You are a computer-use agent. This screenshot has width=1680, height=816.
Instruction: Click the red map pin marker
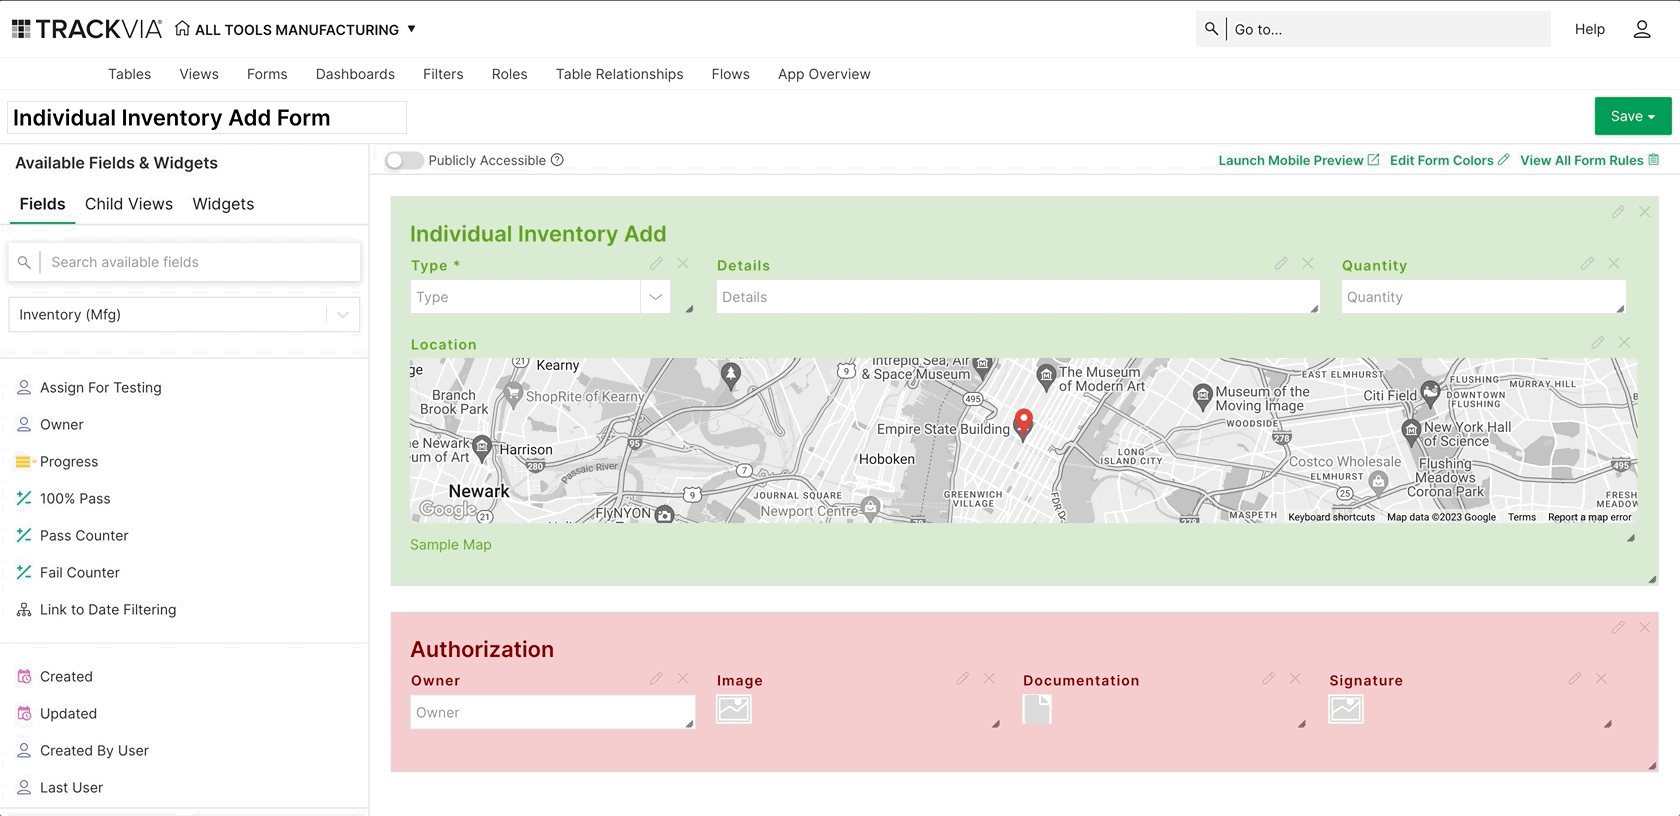[1023, 424]
